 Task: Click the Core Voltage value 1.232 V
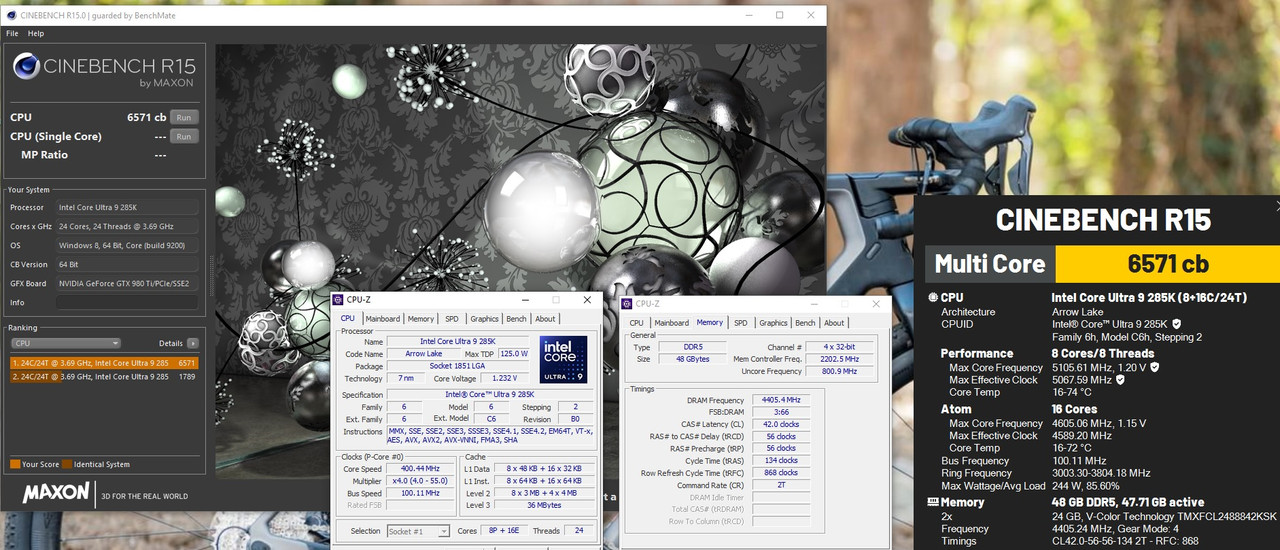tap(504, 379)
